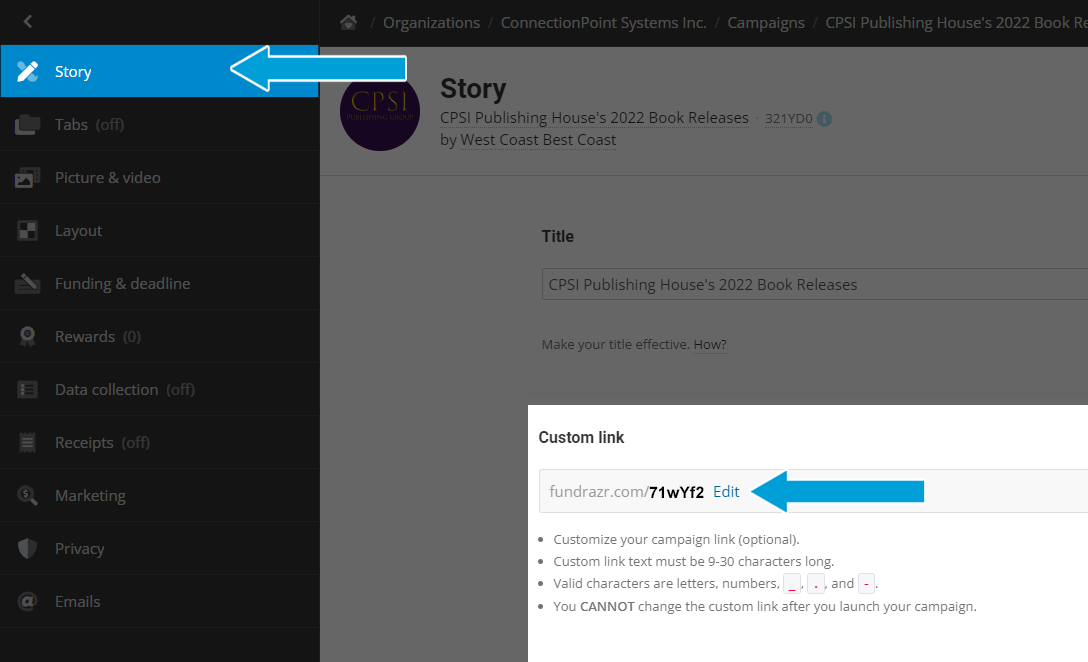The image size is (1088, 662).
Task: Open Picture & video section
Action: tap(160, 178)
